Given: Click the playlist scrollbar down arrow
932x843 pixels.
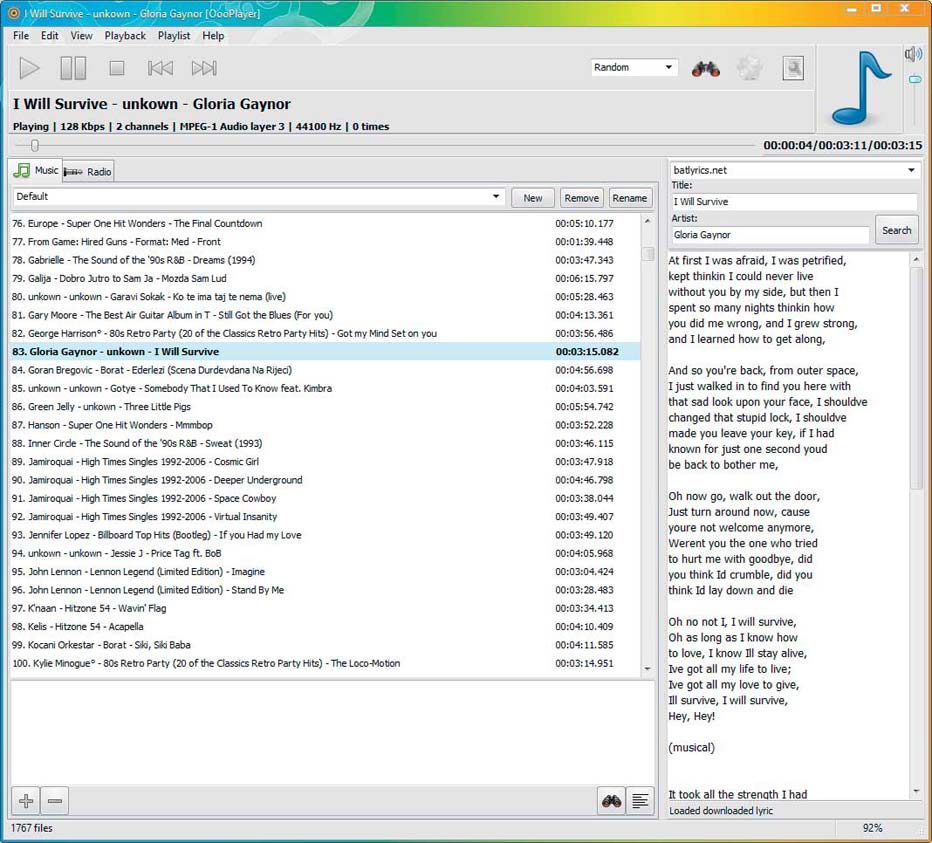Looking at the screenshot, I should [x=647, y=669].
